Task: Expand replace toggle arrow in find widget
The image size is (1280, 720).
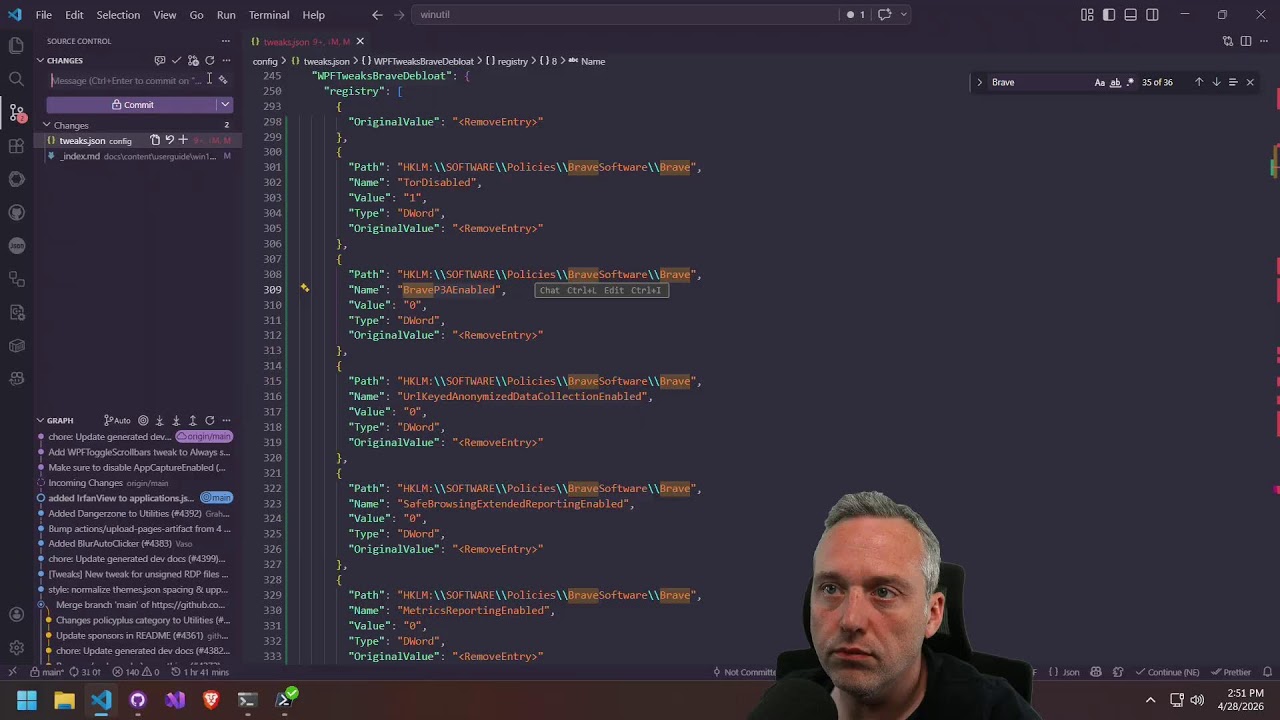Action: point(980,82)
